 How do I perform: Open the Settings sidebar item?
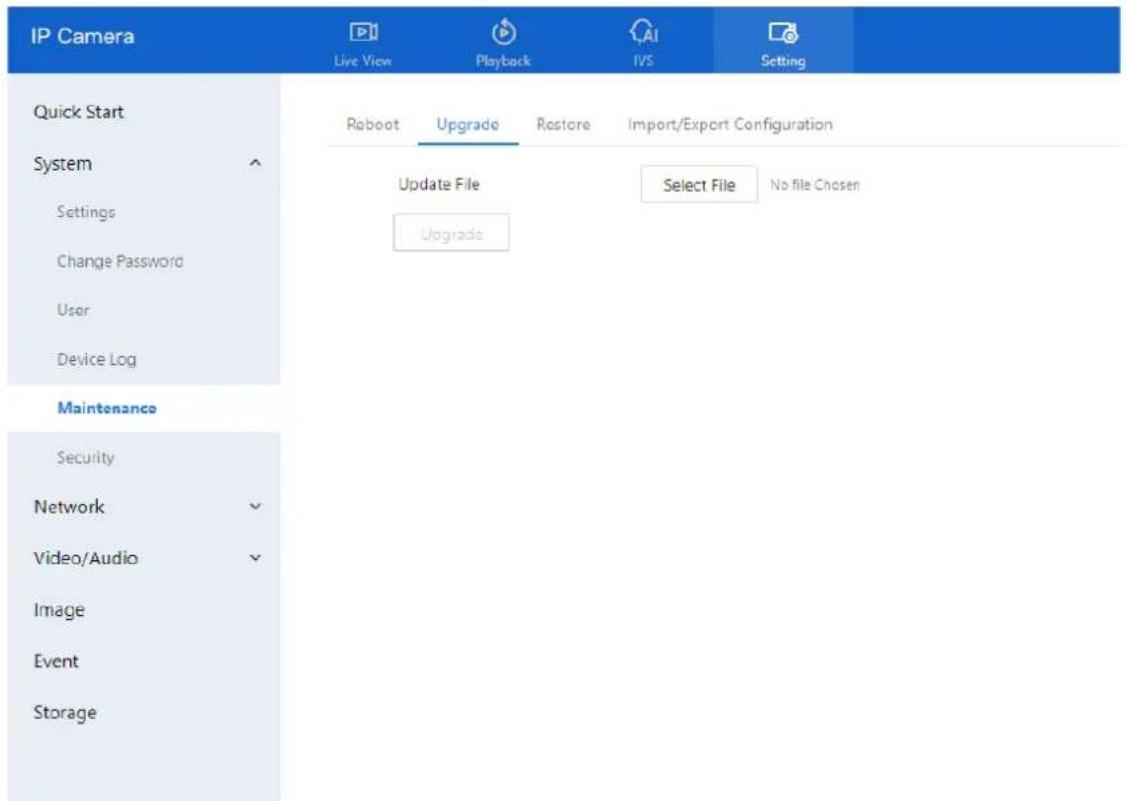(x=86, y=212)
